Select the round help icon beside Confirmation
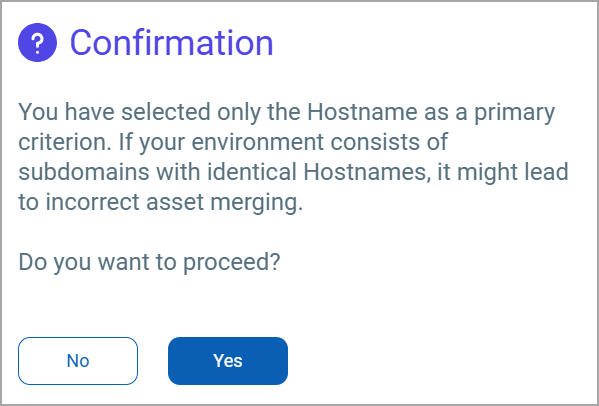The image size is (599, 406). (37, 42)
